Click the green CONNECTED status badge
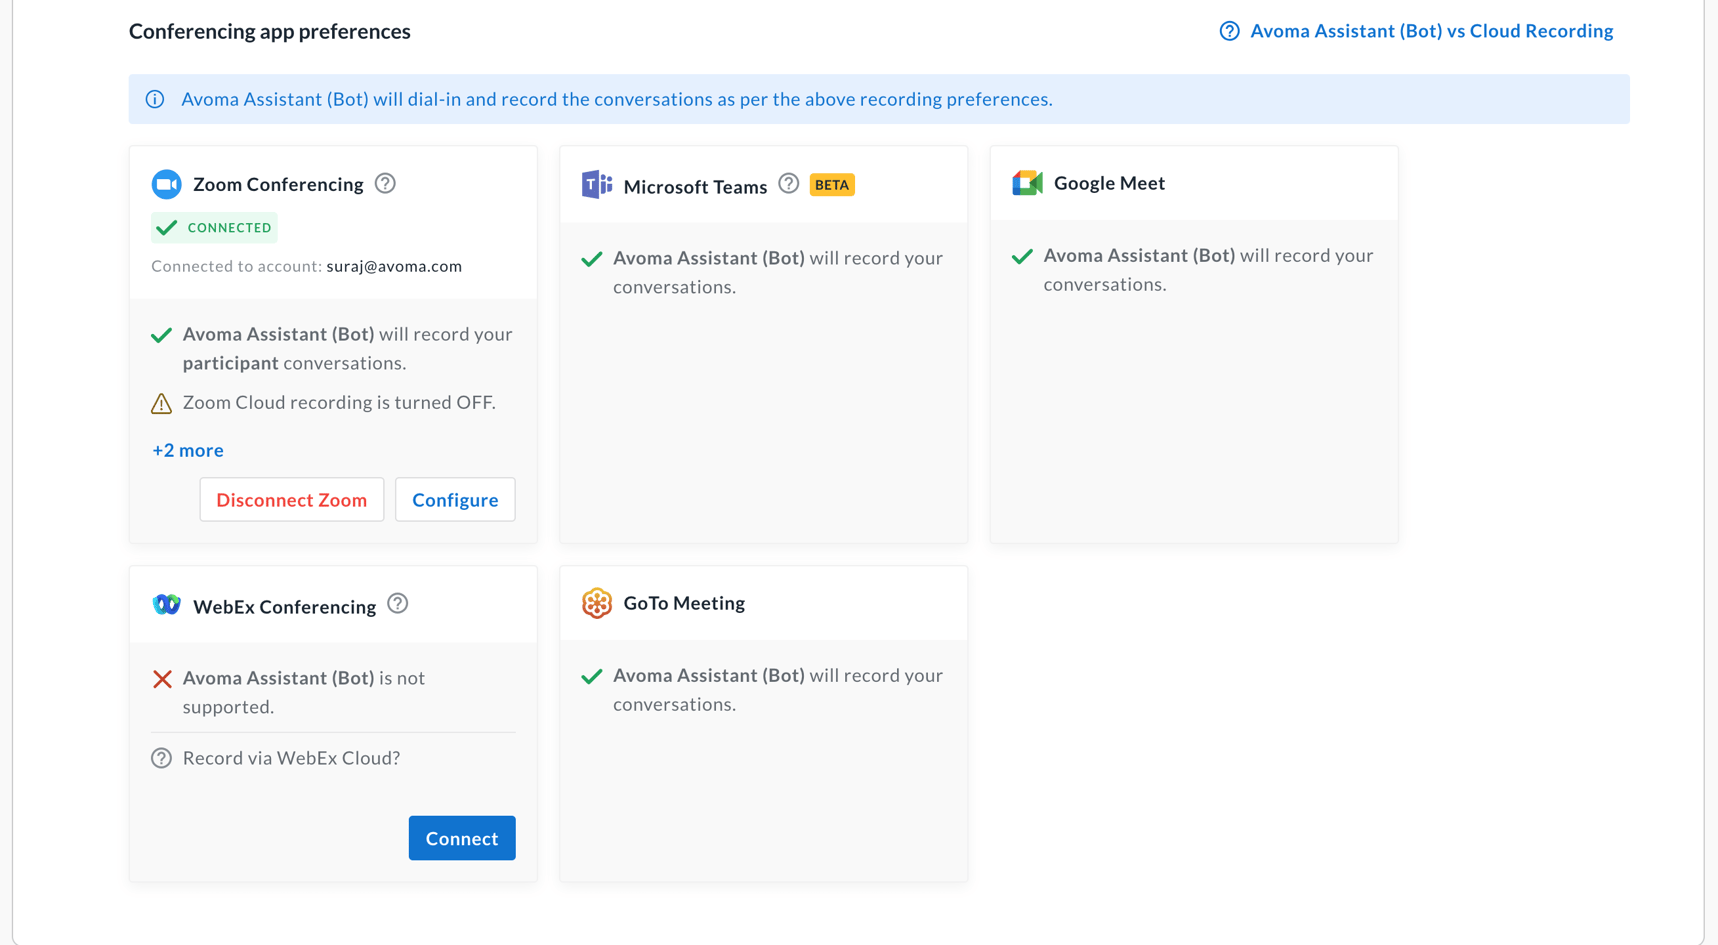This screenshot has height=945, width=1718. [215, 228]
